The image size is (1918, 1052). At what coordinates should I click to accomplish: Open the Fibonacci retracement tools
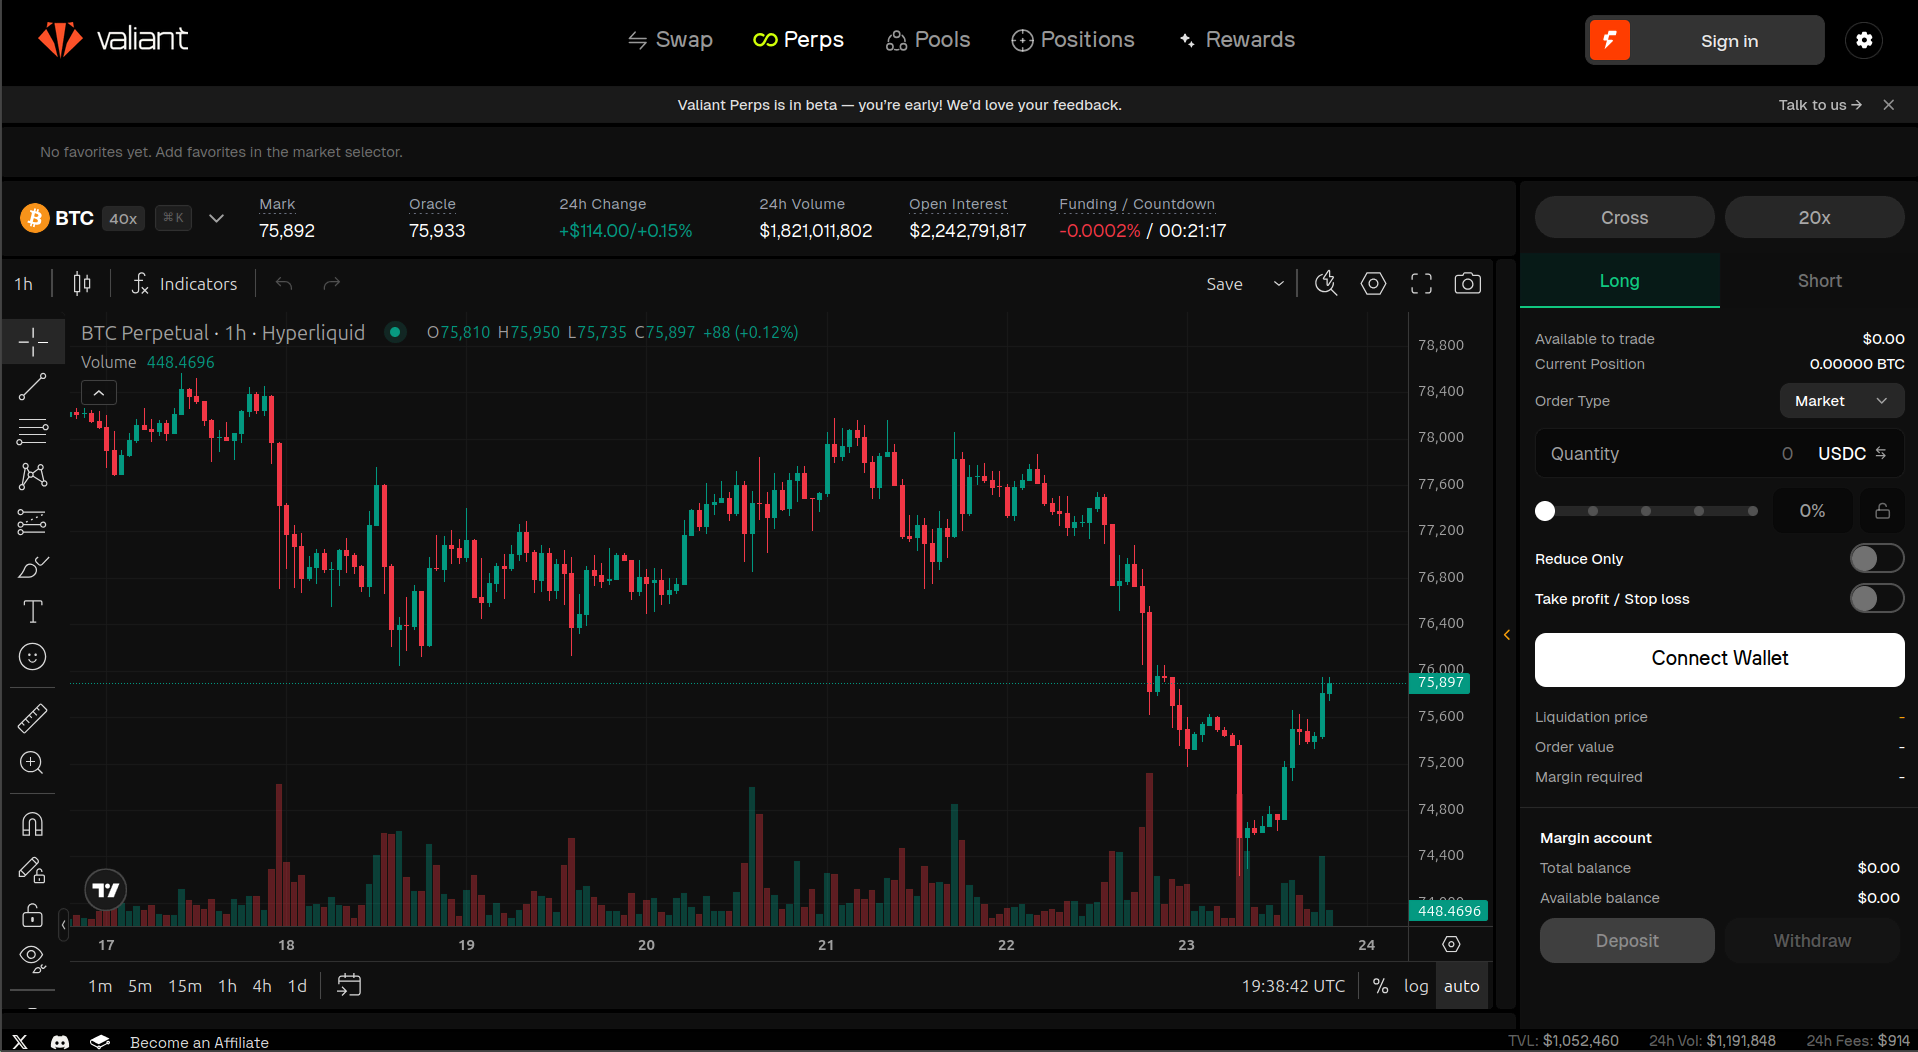32,432
